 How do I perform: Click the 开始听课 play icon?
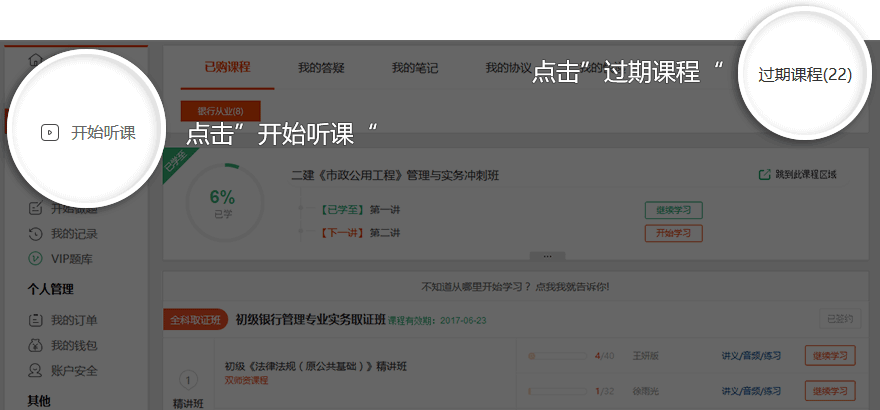(49, 132)
